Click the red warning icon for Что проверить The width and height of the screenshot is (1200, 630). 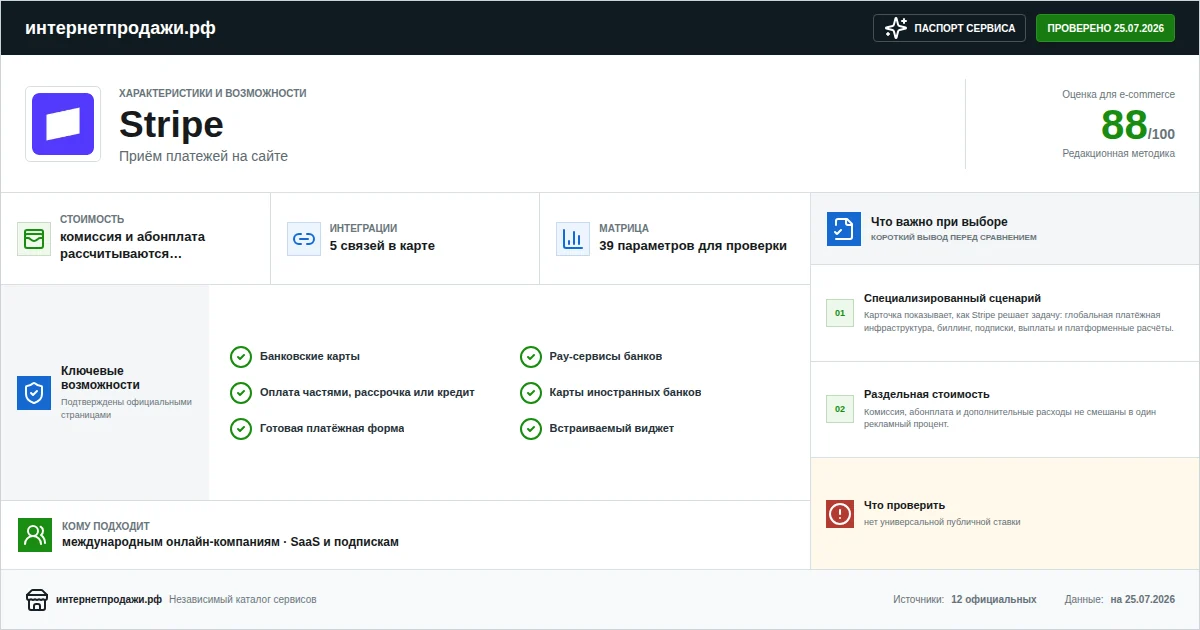[840, 514]
